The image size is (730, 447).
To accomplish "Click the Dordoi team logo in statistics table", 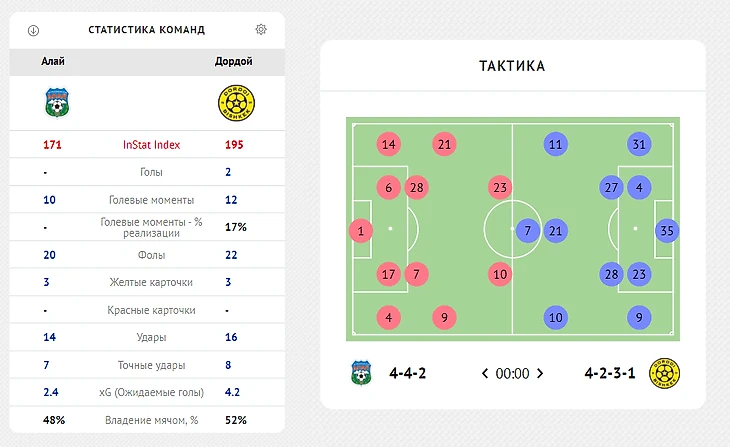I will click(x=234, y=103).
